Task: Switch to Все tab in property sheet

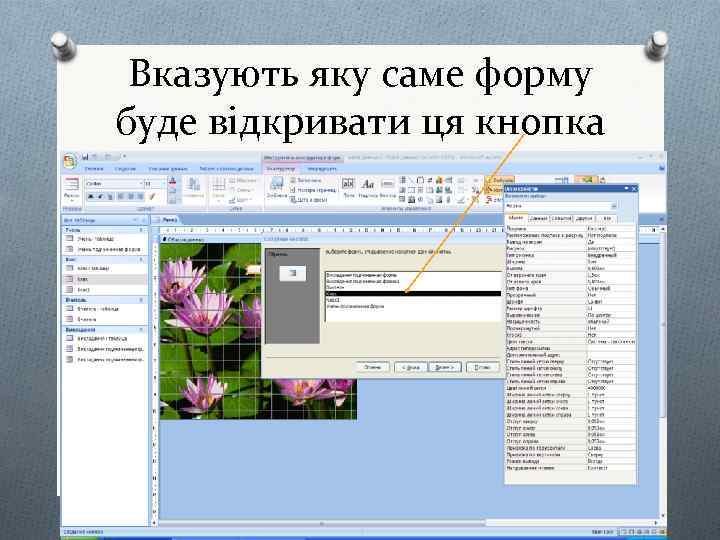Action: tap(607, 219)
